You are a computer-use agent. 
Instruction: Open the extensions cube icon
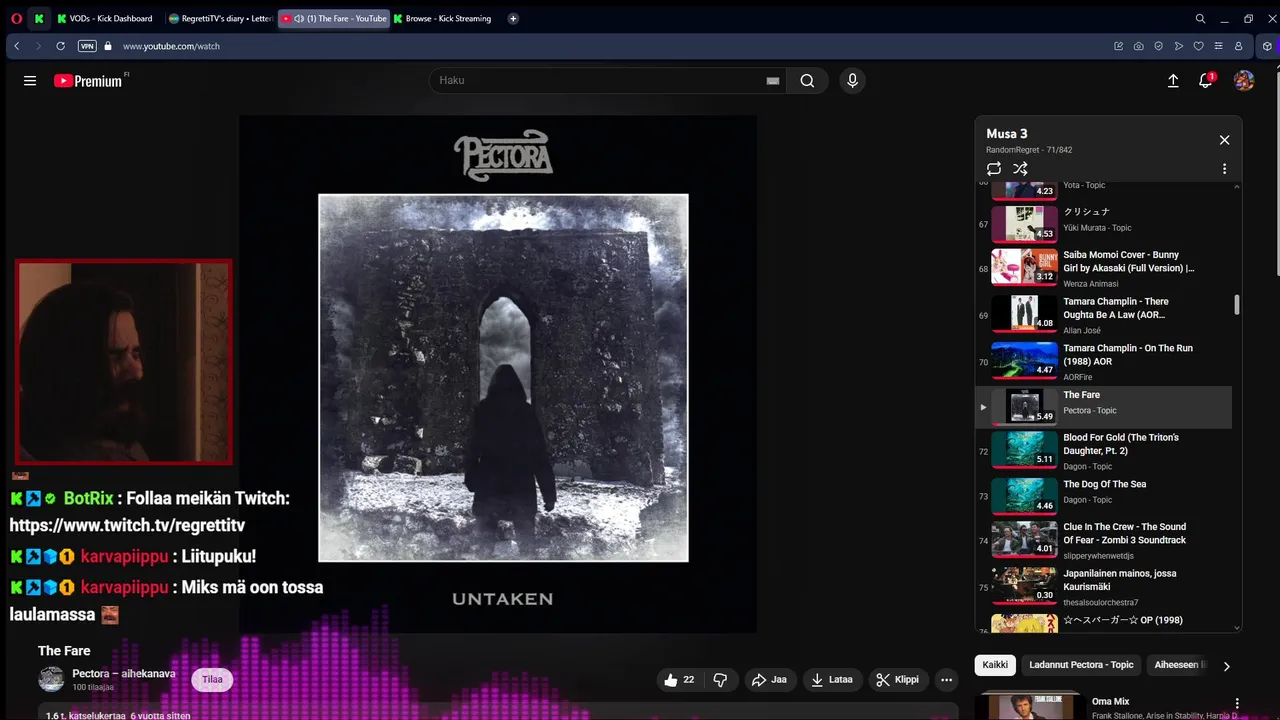point(1267,46)
